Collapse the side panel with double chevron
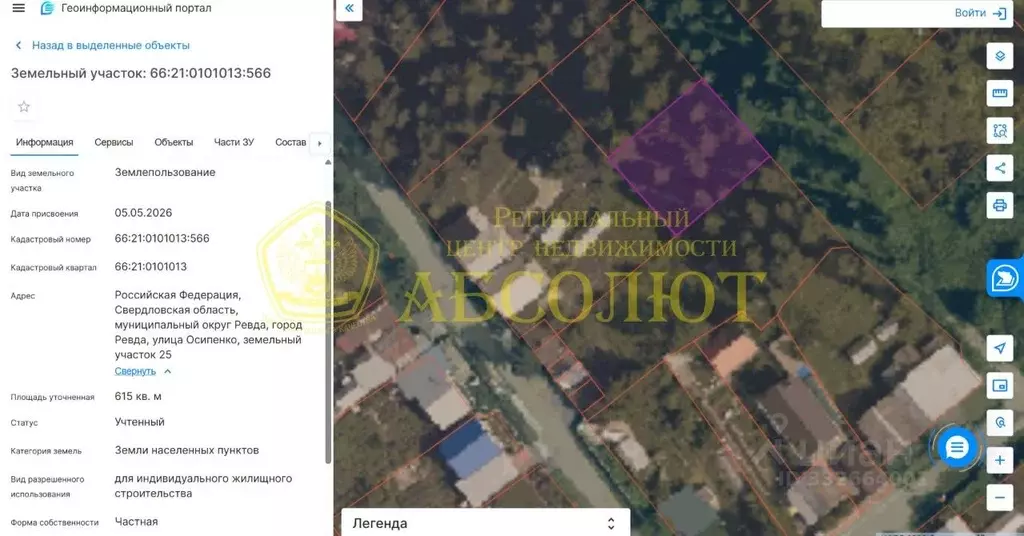 coord(349,8)
